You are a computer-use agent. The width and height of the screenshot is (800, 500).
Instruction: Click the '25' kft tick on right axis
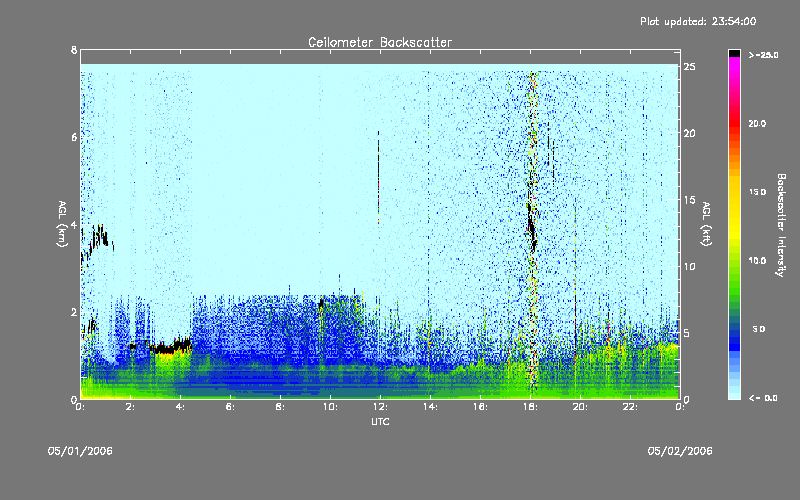click(689, 67)
